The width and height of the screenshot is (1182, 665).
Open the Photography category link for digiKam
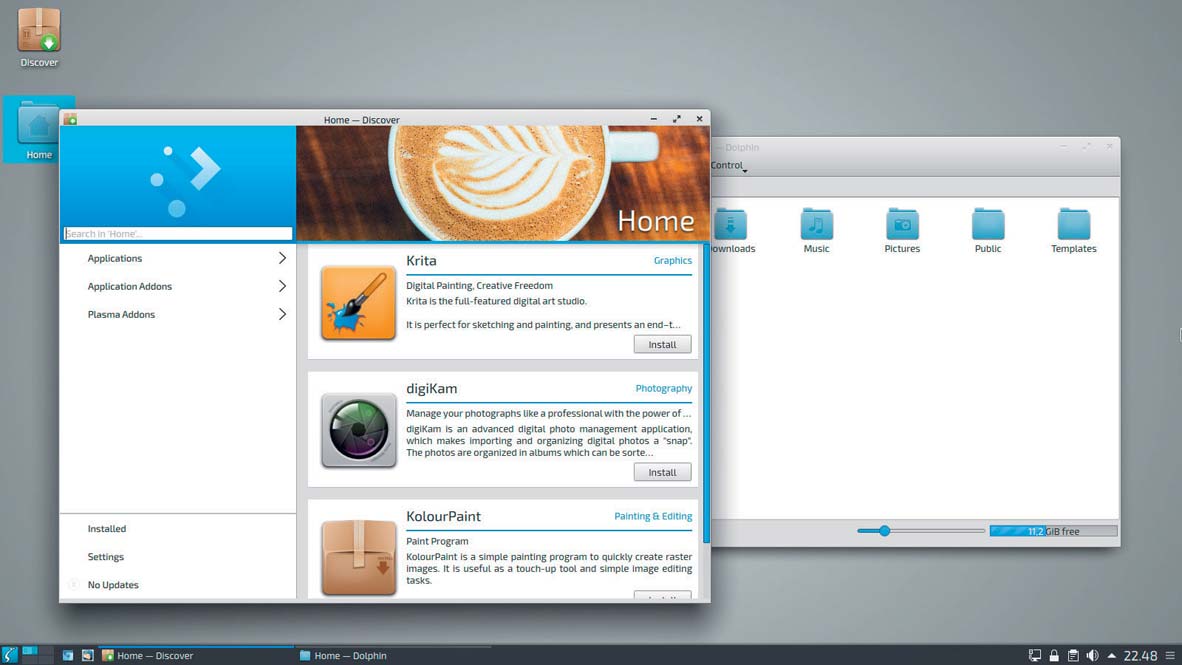663,388
